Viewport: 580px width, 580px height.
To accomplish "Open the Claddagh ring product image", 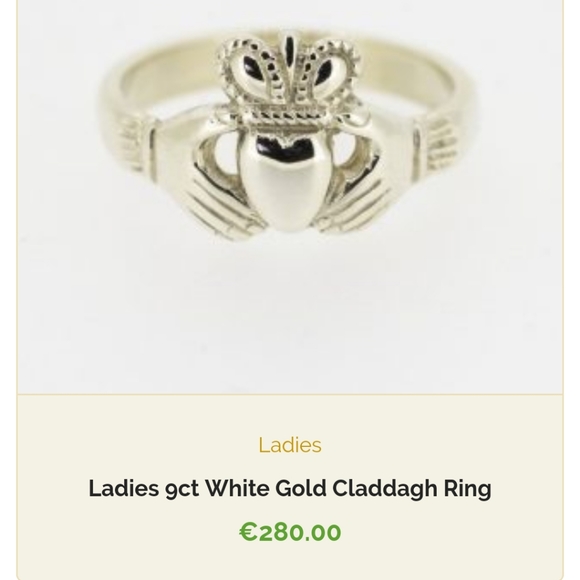I will (290, 197).
